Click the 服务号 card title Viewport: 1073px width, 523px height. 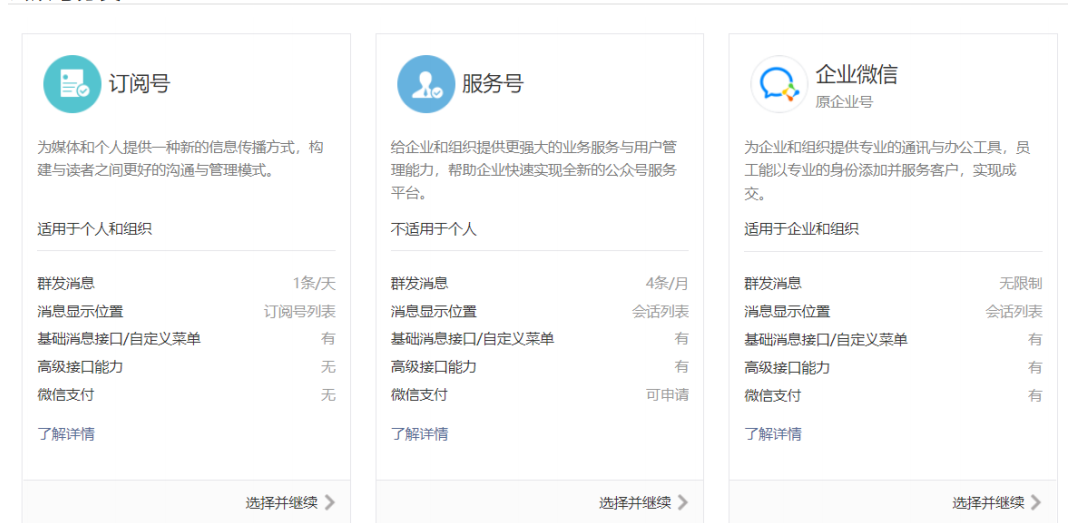493,84
